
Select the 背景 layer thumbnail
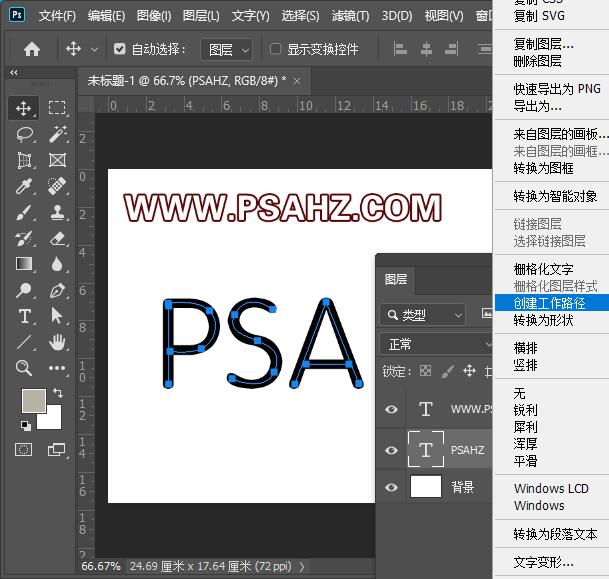click(426, 486)
